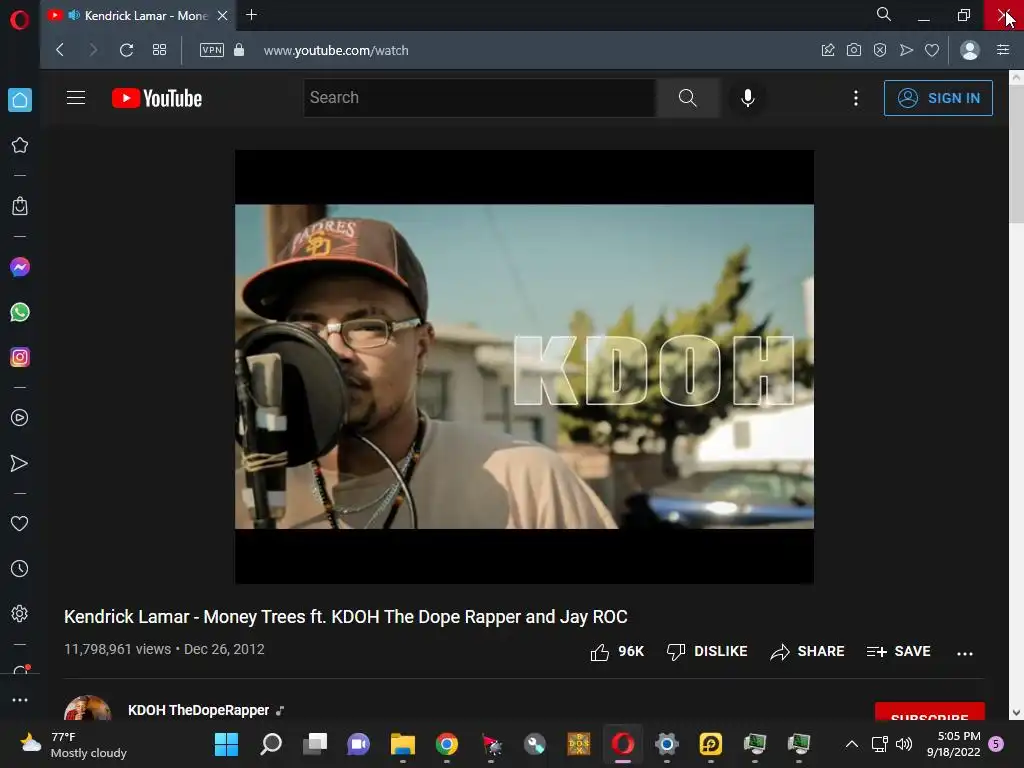
Task: Search with your voice microphone
Action: (748, 98)
